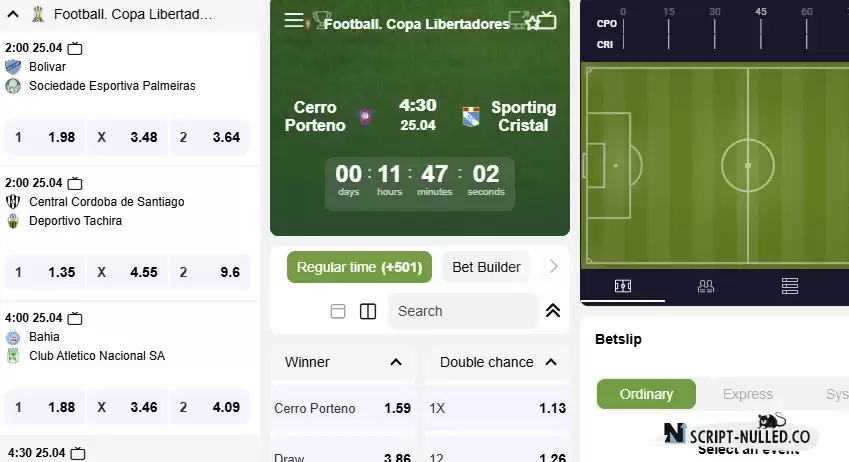Collapse the Winner market
Image resolution: width=849 pixels, height=462 pixels.
[396, 362]
